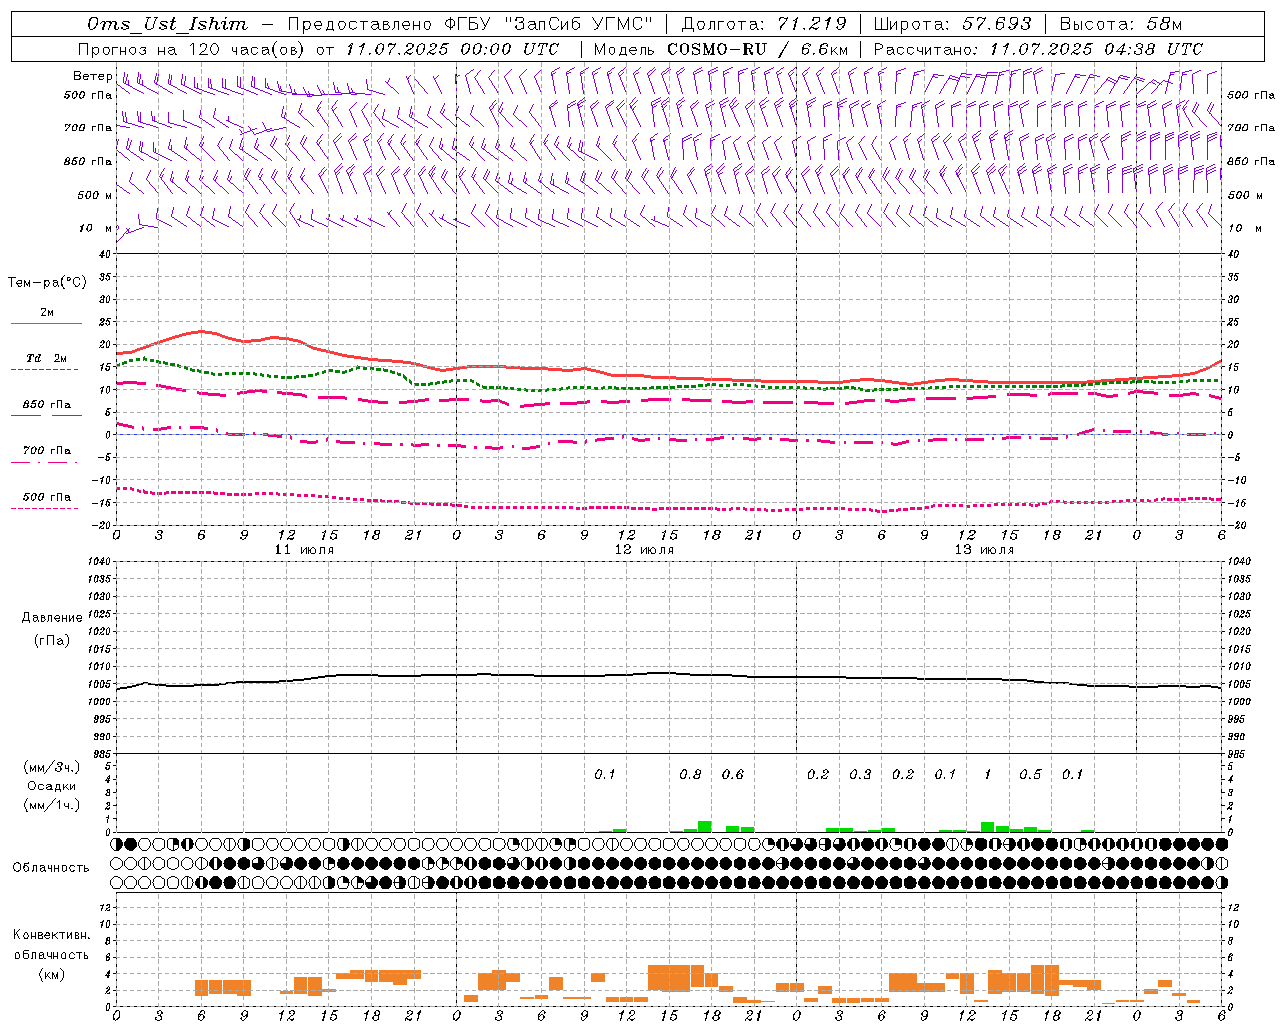This screenshot has width=1280, height=1024.
Task: Select the 'Td 2м' dew point legend label
Action: 47,358
